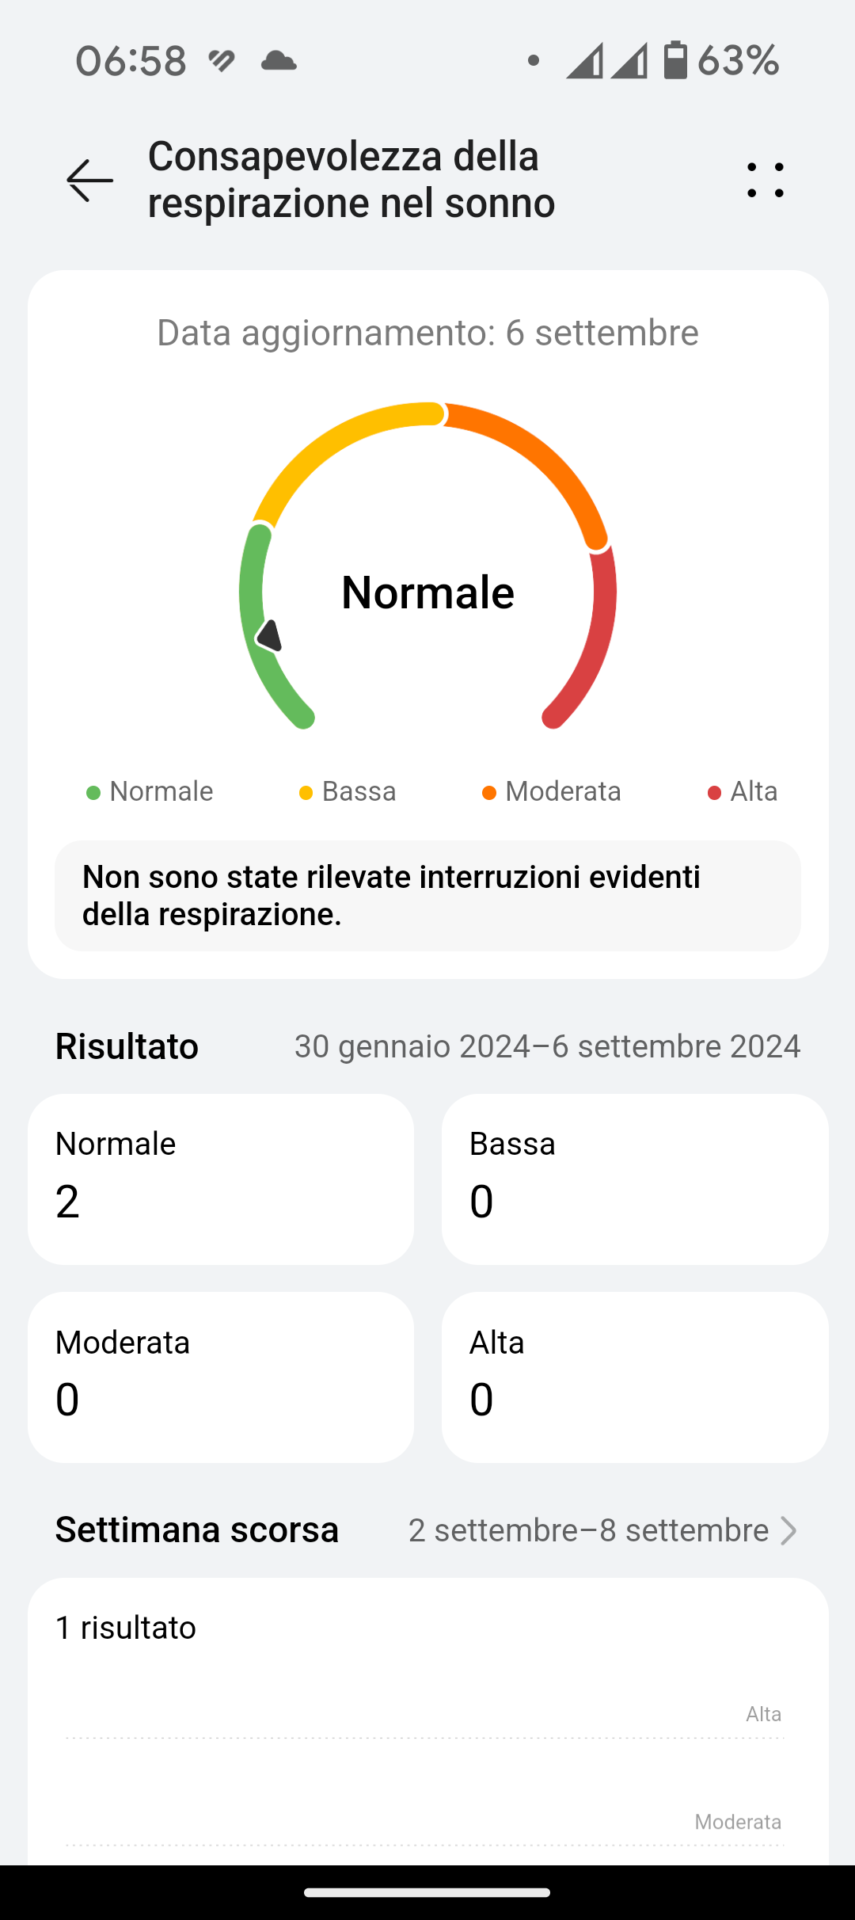
Task: Tap the no breathing interruptions message box
Action: pyautogui.click(x=428, y=895)
